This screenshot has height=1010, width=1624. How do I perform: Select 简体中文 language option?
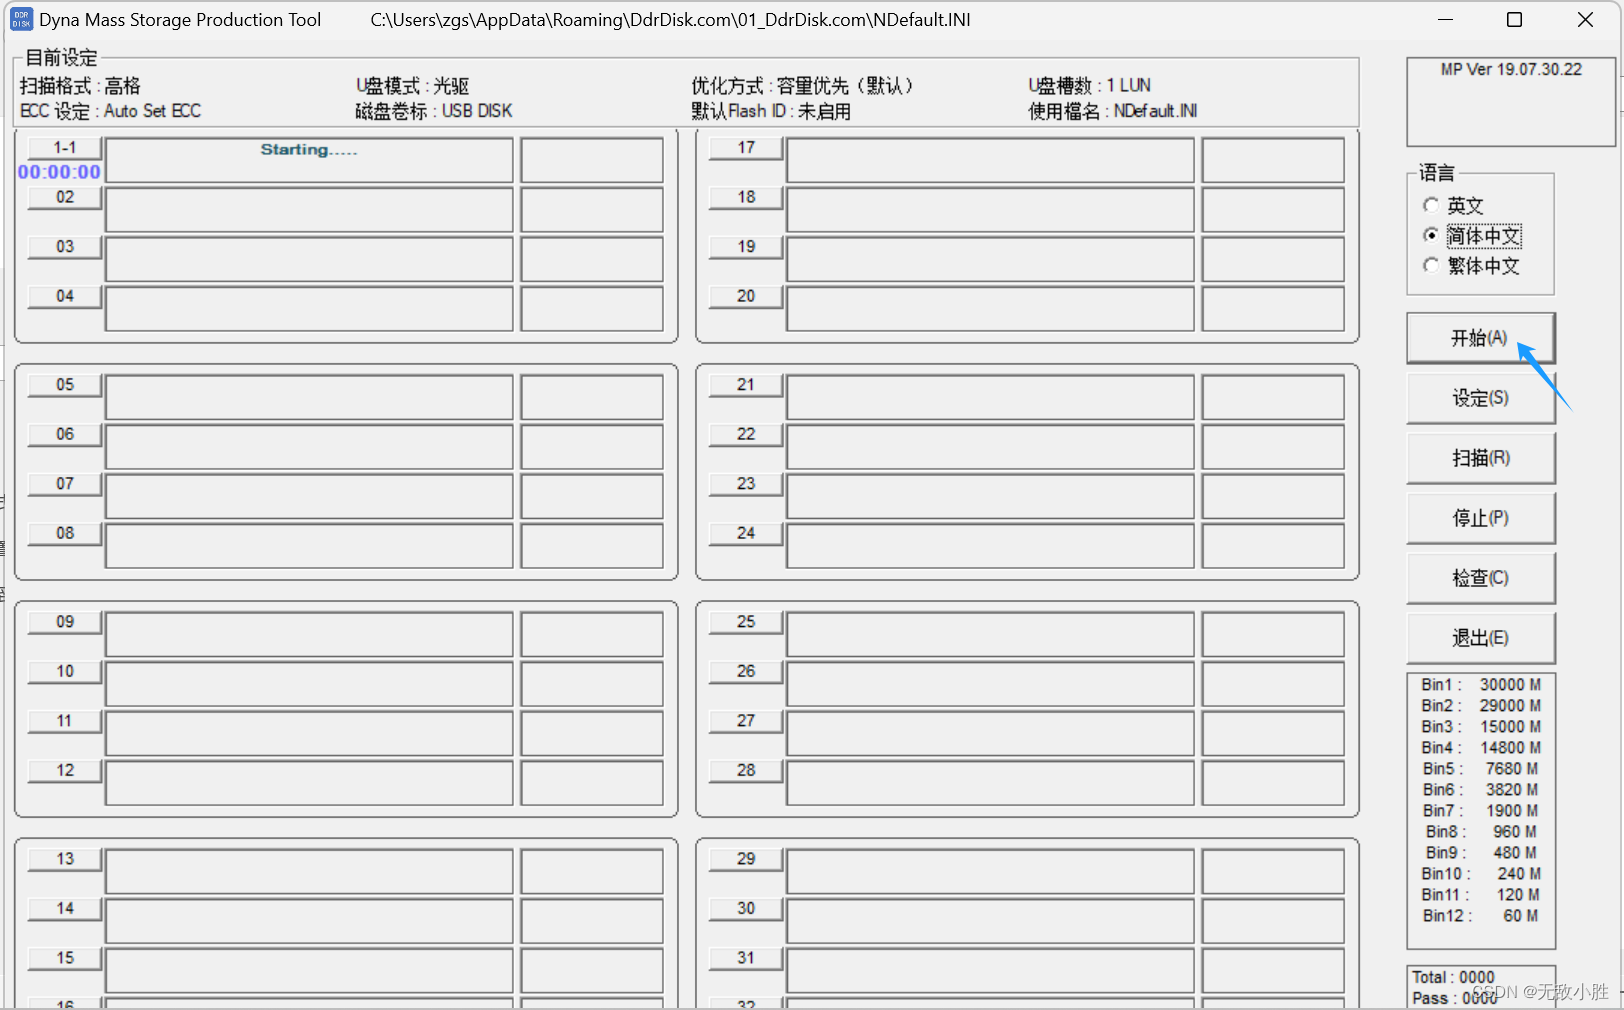click(x=1432, y=235)
